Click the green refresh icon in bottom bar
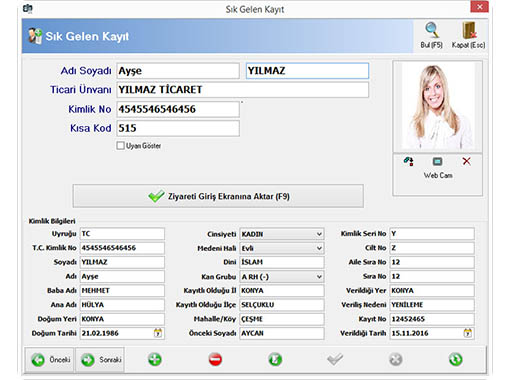The height and width of the screenshot is (380, 510). (455, 359)
